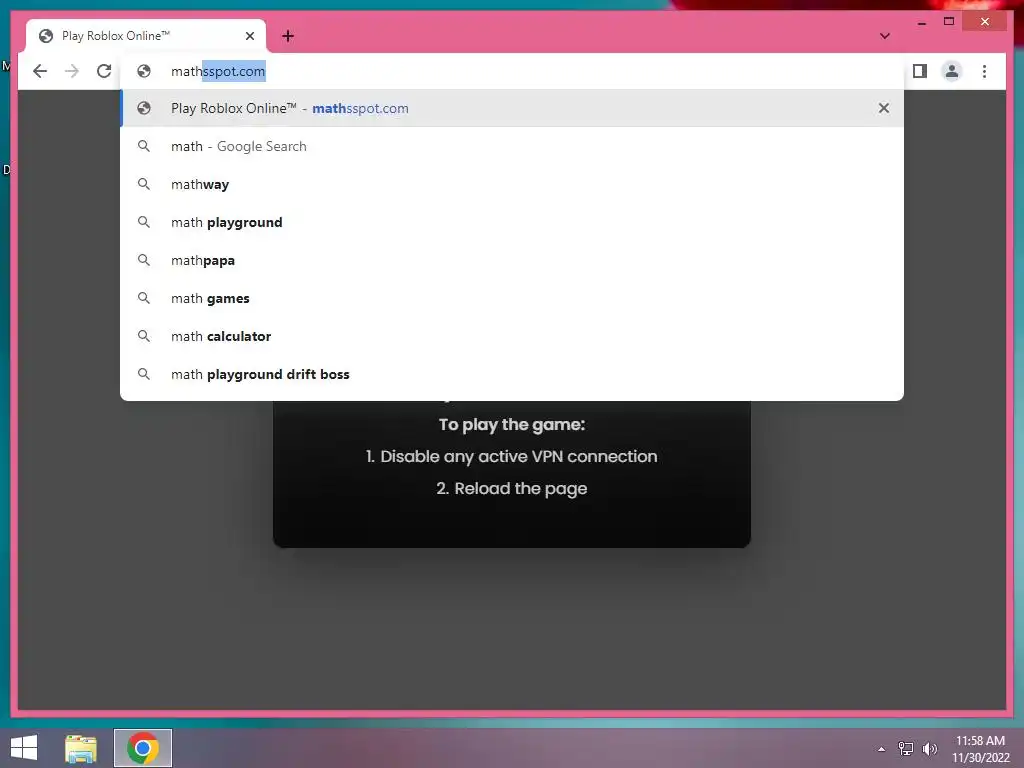Viewport: 1024px width, 768px height.
Task: Open a new tab
Action: tap(288, 36)
